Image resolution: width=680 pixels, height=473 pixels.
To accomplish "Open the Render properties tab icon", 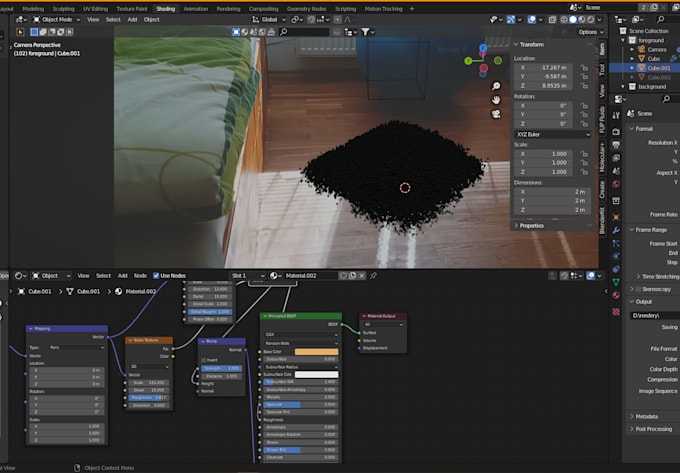I will 616,131.
